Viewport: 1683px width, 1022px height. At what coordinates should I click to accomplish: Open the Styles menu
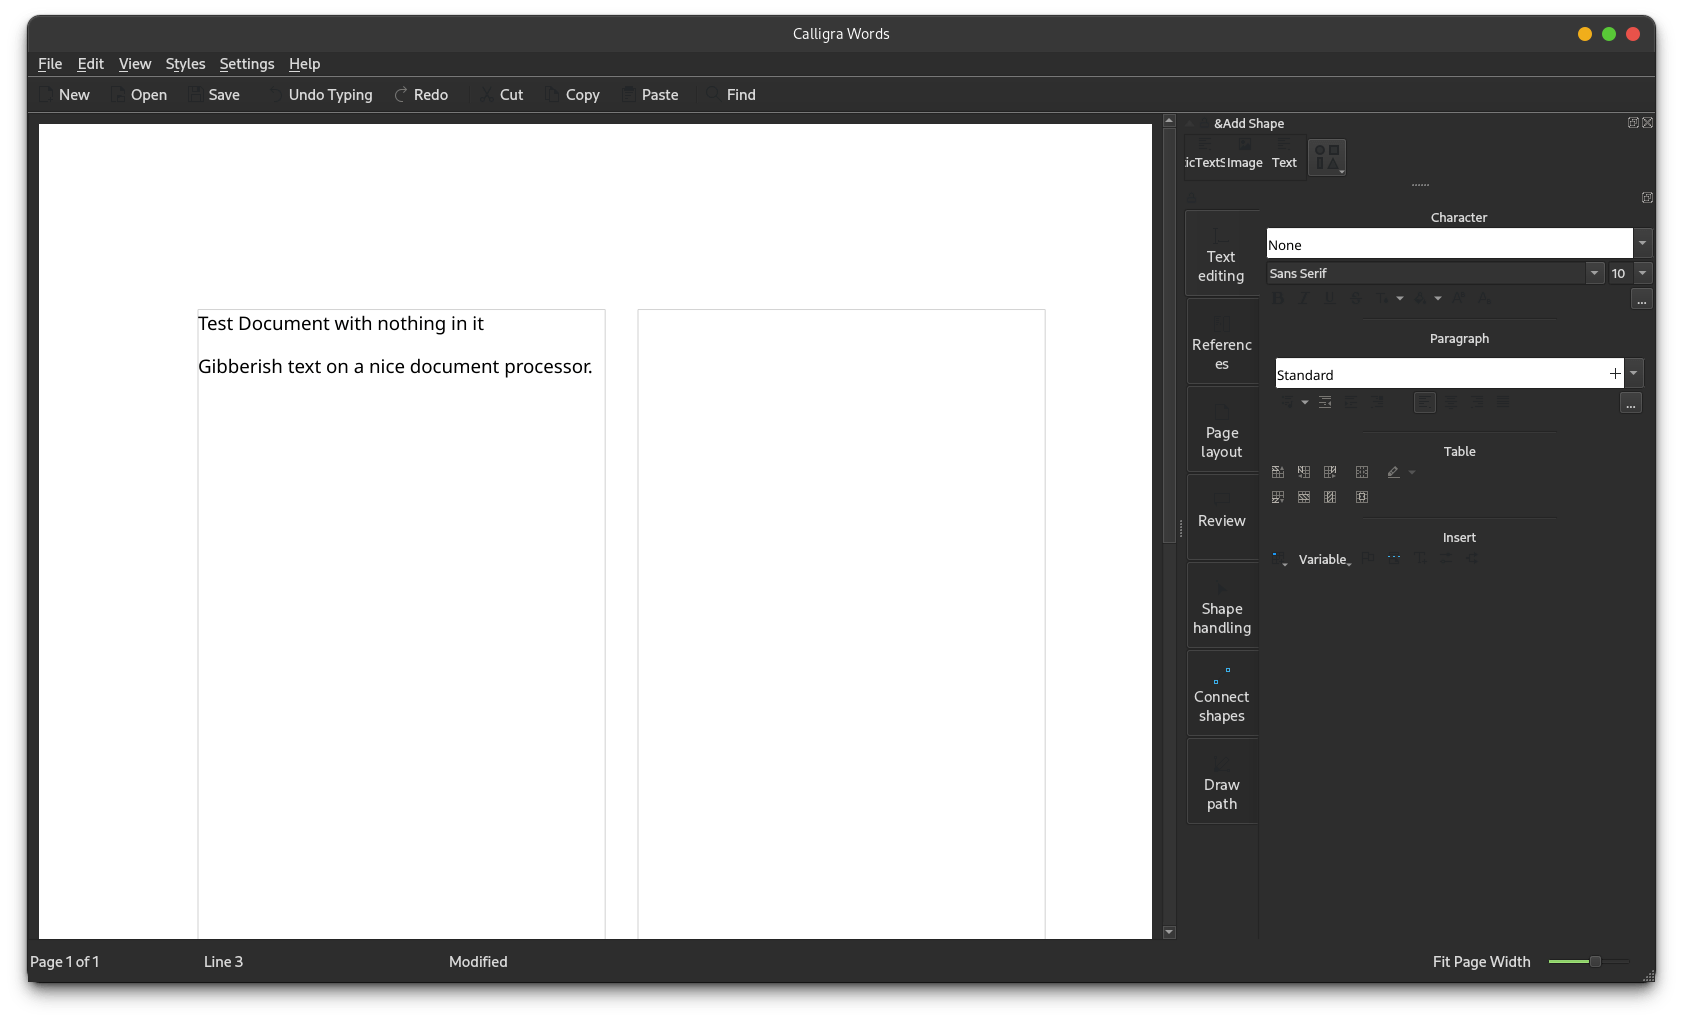click(x=185, y=63)
